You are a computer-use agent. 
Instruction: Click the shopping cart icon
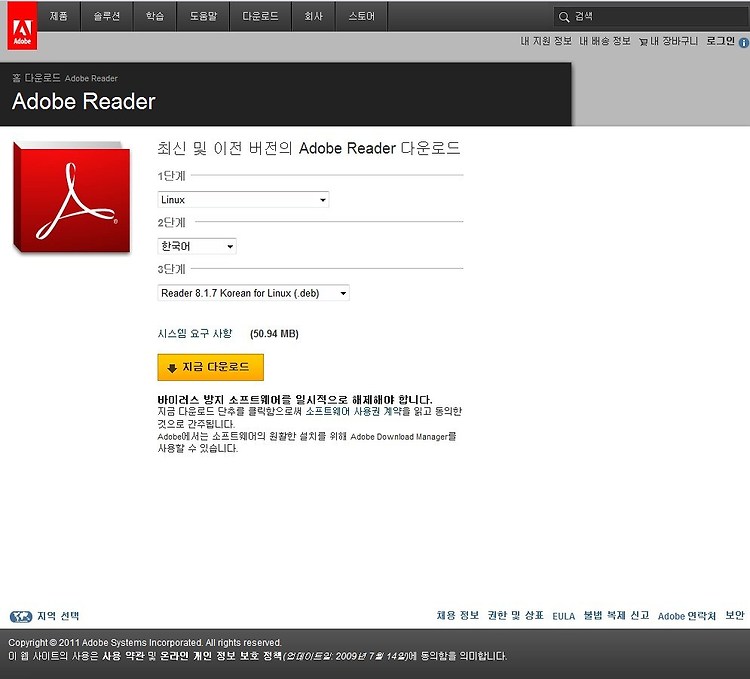pos(643,42)
